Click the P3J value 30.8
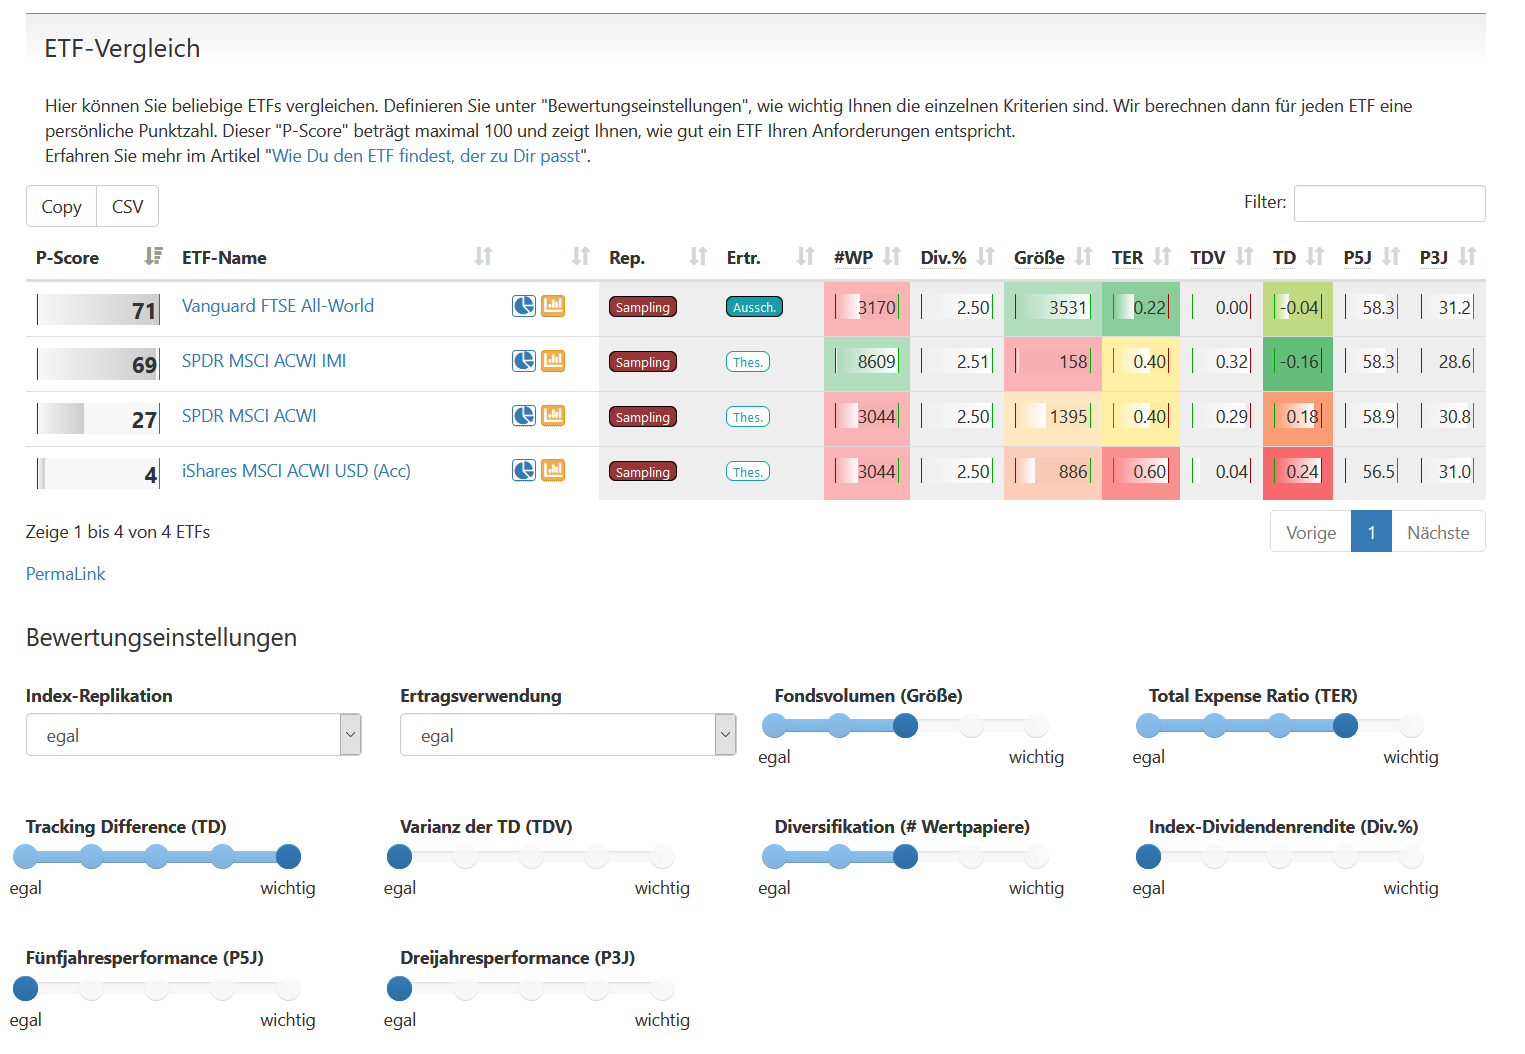This screenshot has height=1054, width=1525. coord(1455,417)
